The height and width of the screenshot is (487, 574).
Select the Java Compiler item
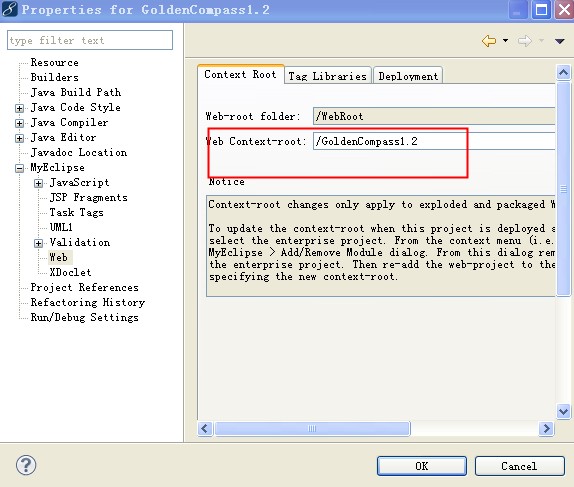coord(70,122)
